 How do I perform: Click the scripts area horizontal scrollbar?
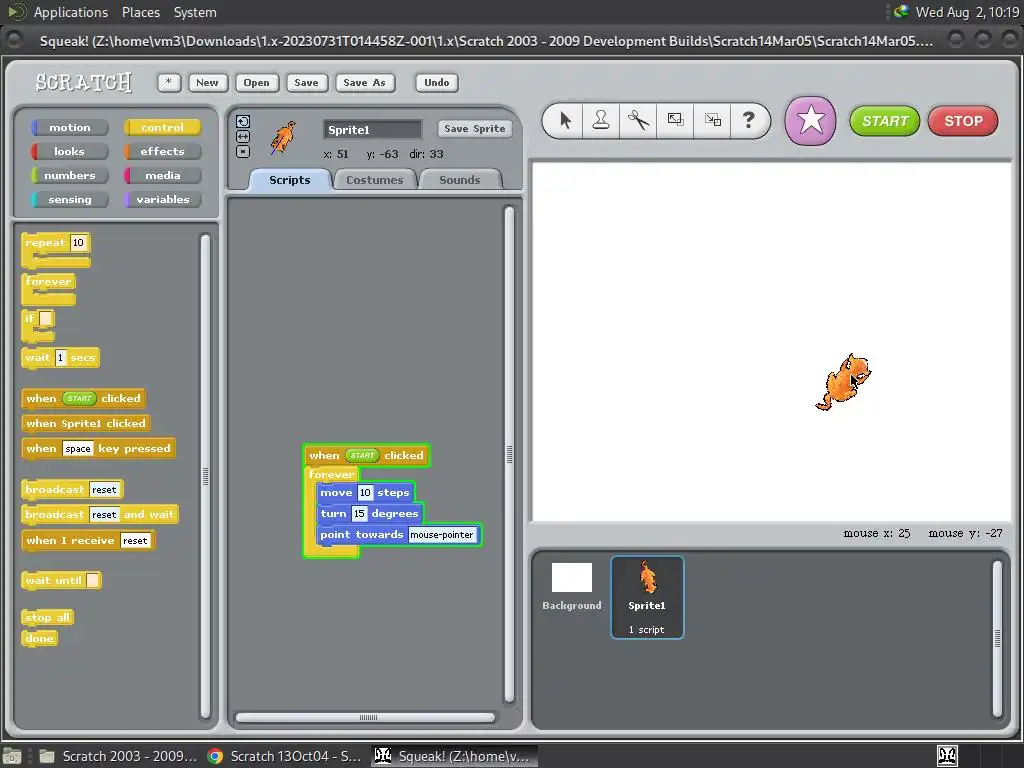366,717
